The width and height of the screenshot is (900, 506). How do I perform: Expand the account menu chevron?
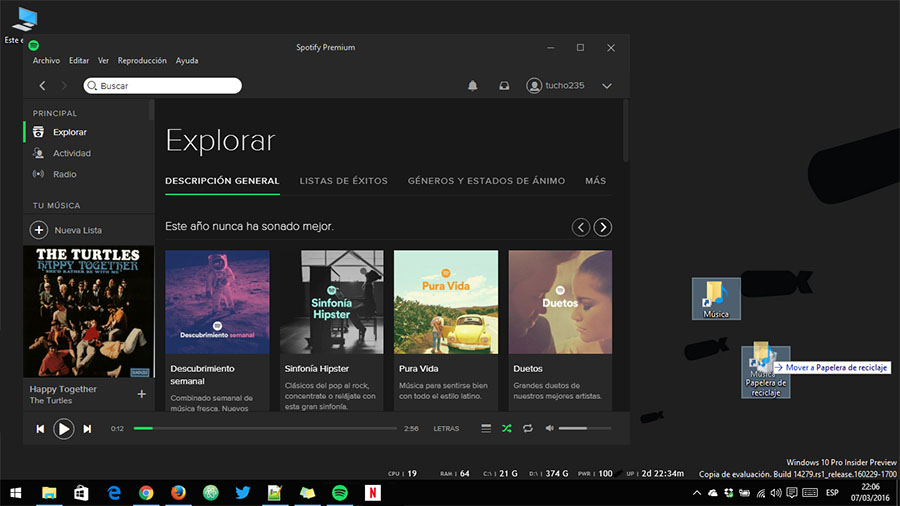pyautogui.click(x=607, y=86)
